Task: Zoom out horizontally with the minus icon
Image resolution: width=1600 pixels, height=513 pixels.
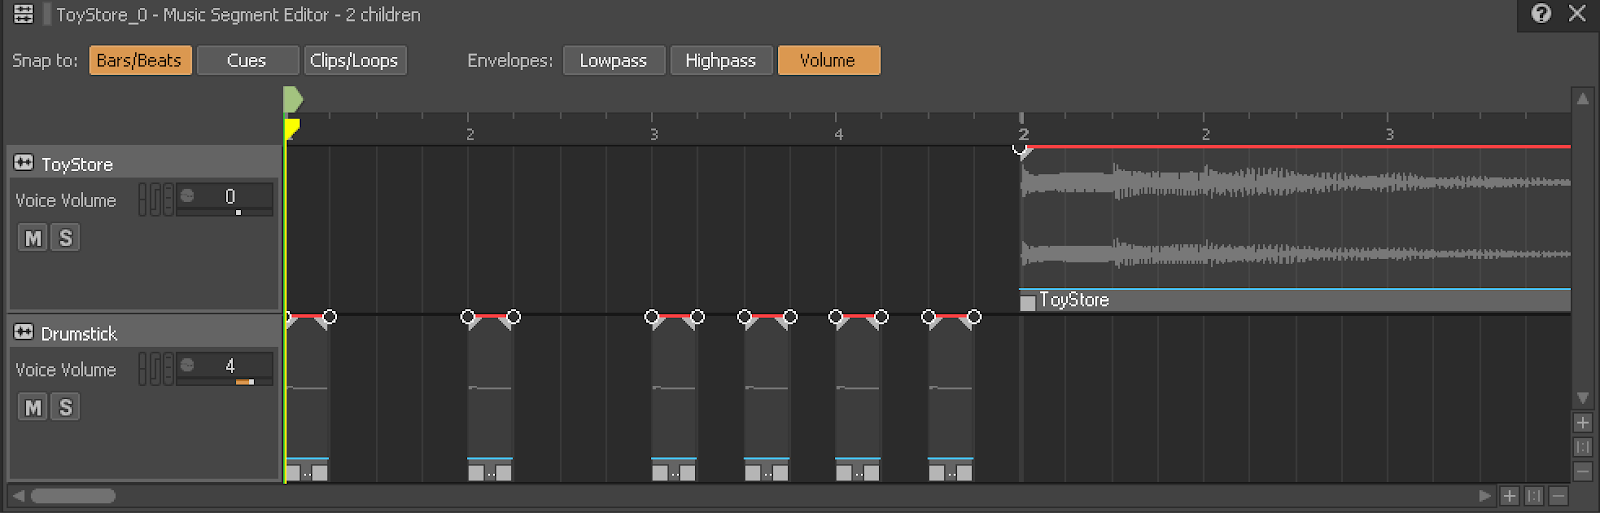Action: tap(1558, 496)
